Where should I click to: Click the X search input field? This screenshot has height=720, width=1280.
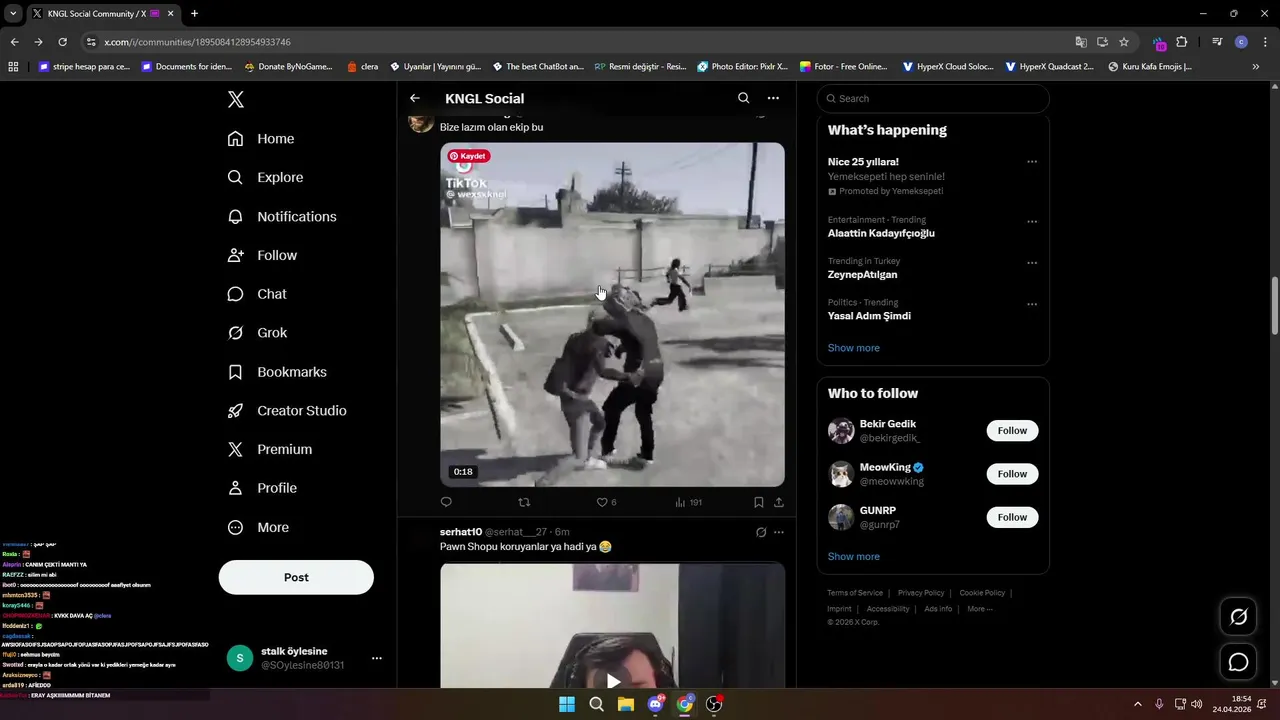point(933,98)
